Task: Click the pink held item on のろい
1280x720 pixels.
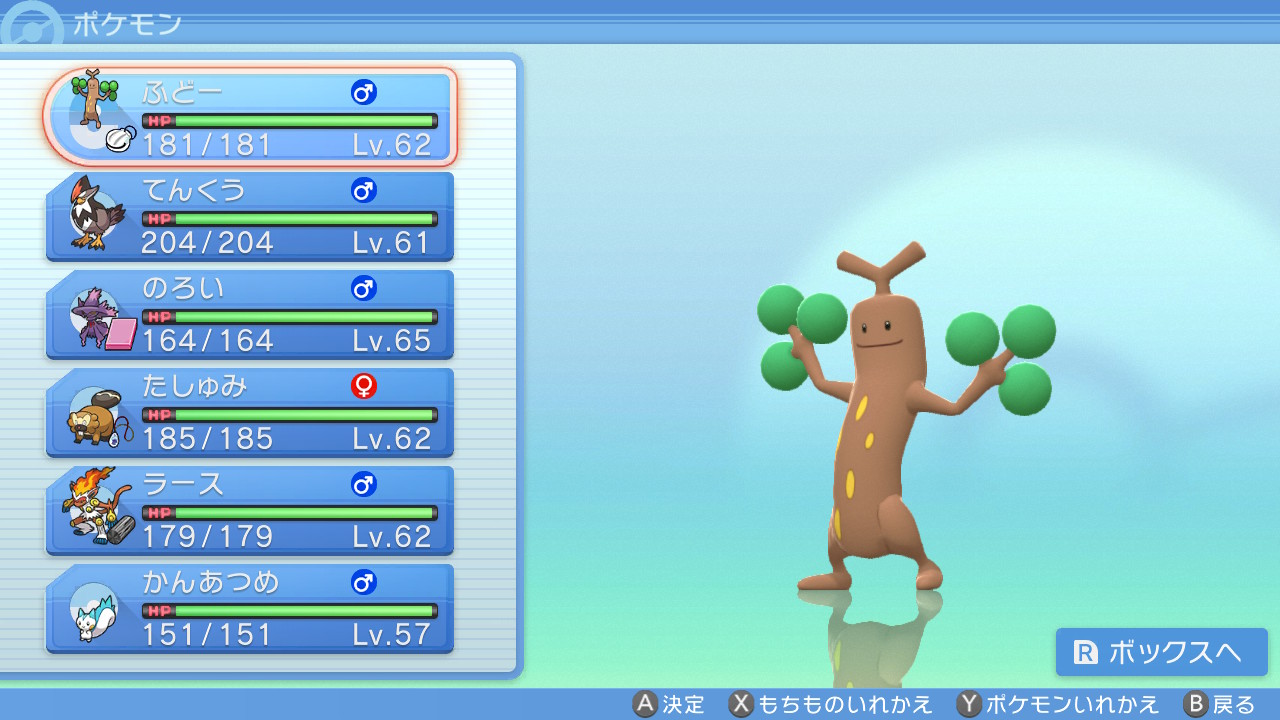Action: (121, 332)
